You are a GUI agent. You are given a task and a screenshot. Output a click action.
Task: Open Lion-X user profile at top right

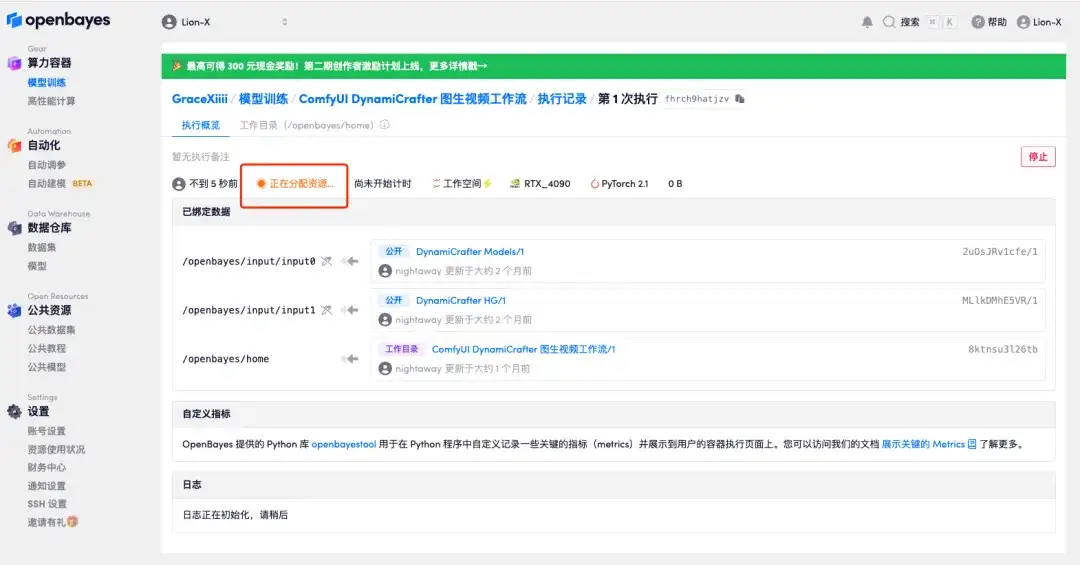tap(1039, 22)
